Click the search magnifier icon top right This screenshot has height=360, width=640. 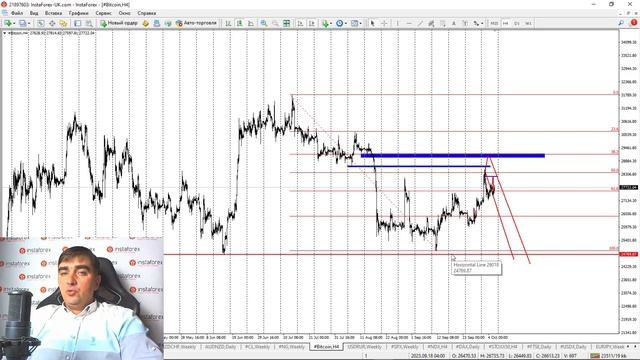pyautogui.click(x=621, y=23)
